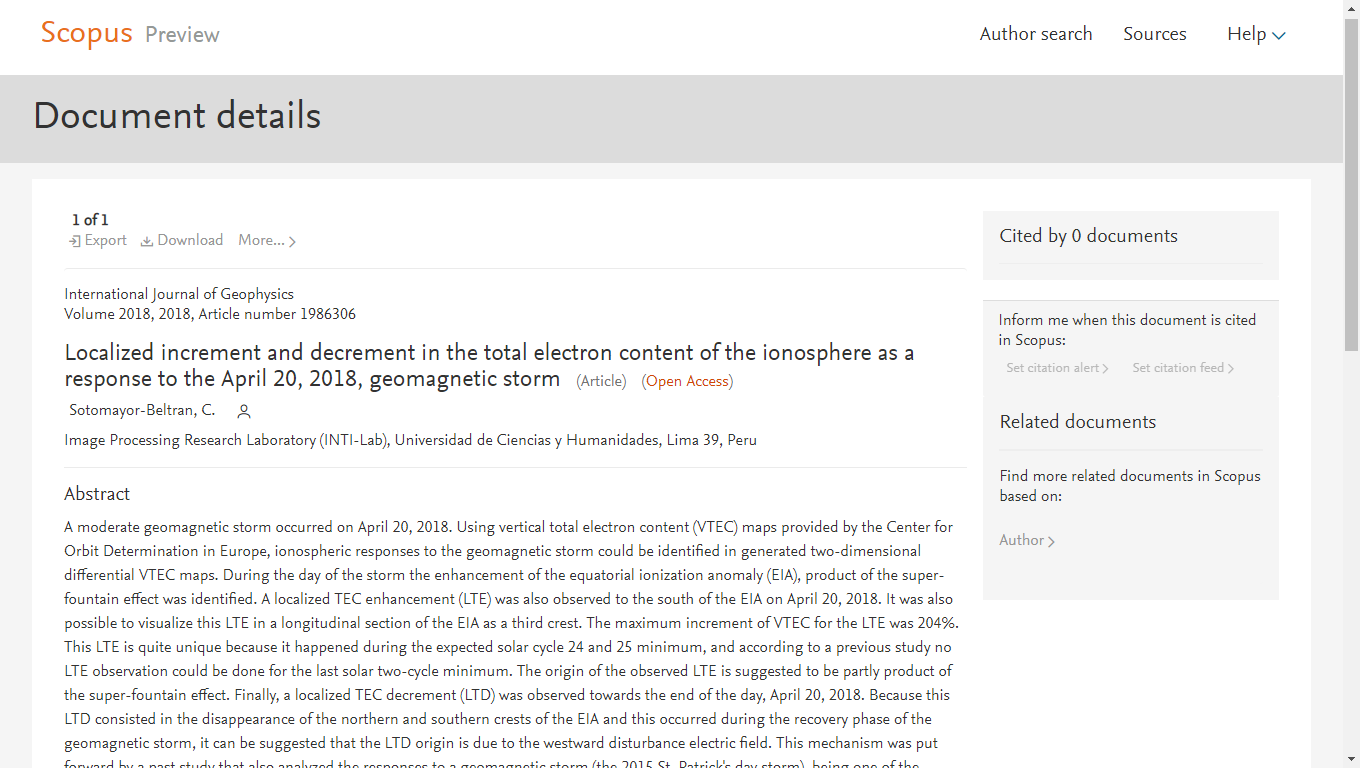Click the Export icon
Screen dimensions: 1360x768
pyautogui.click(x=75, y=241)
